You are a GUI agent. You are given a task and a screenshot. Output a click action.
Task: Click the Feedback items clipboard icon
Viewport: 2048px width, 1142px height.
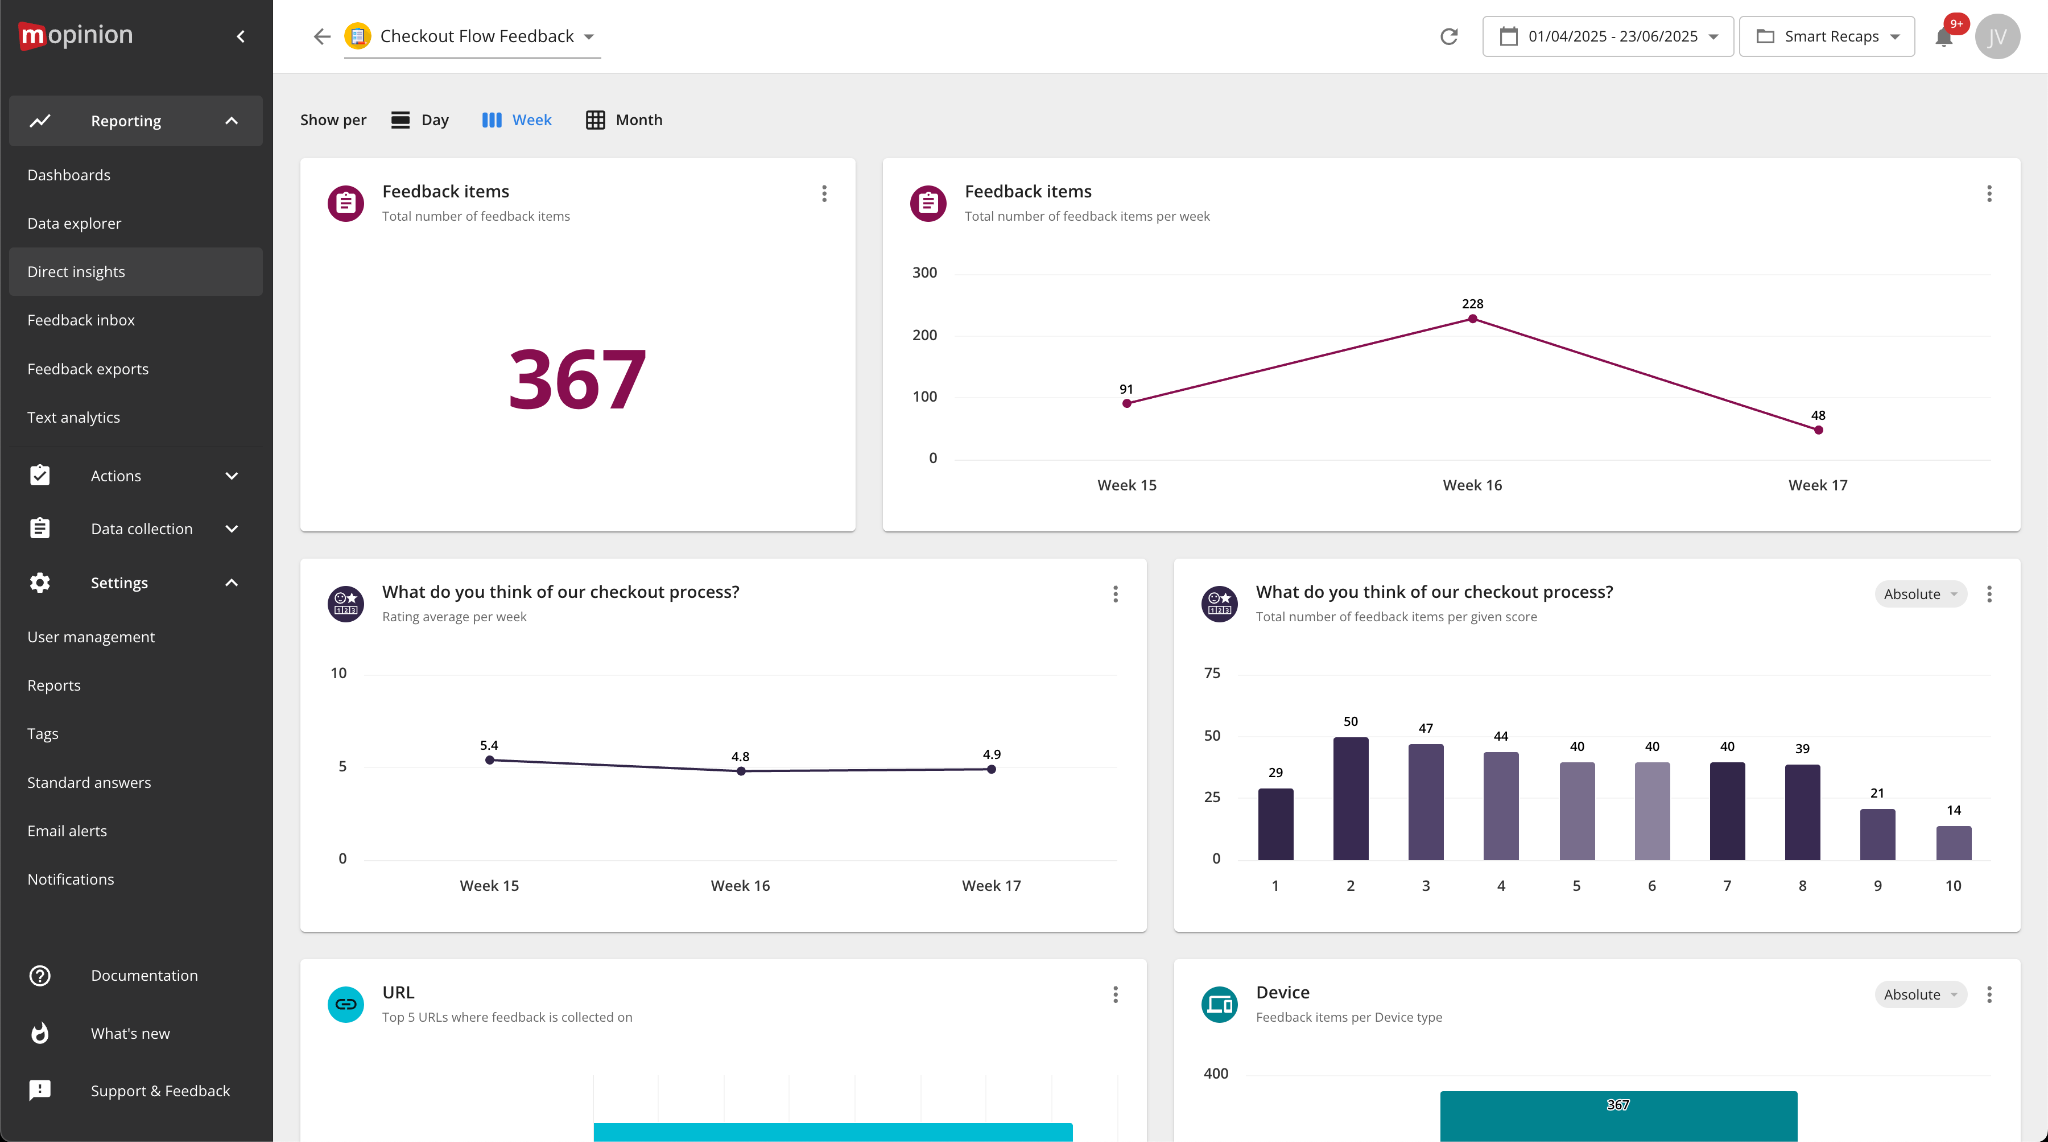345,203
